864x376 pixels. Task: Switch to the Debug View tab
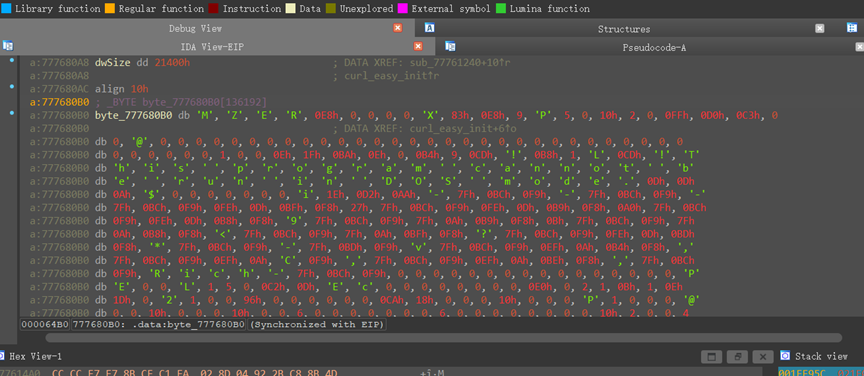(x=195, y=29)
